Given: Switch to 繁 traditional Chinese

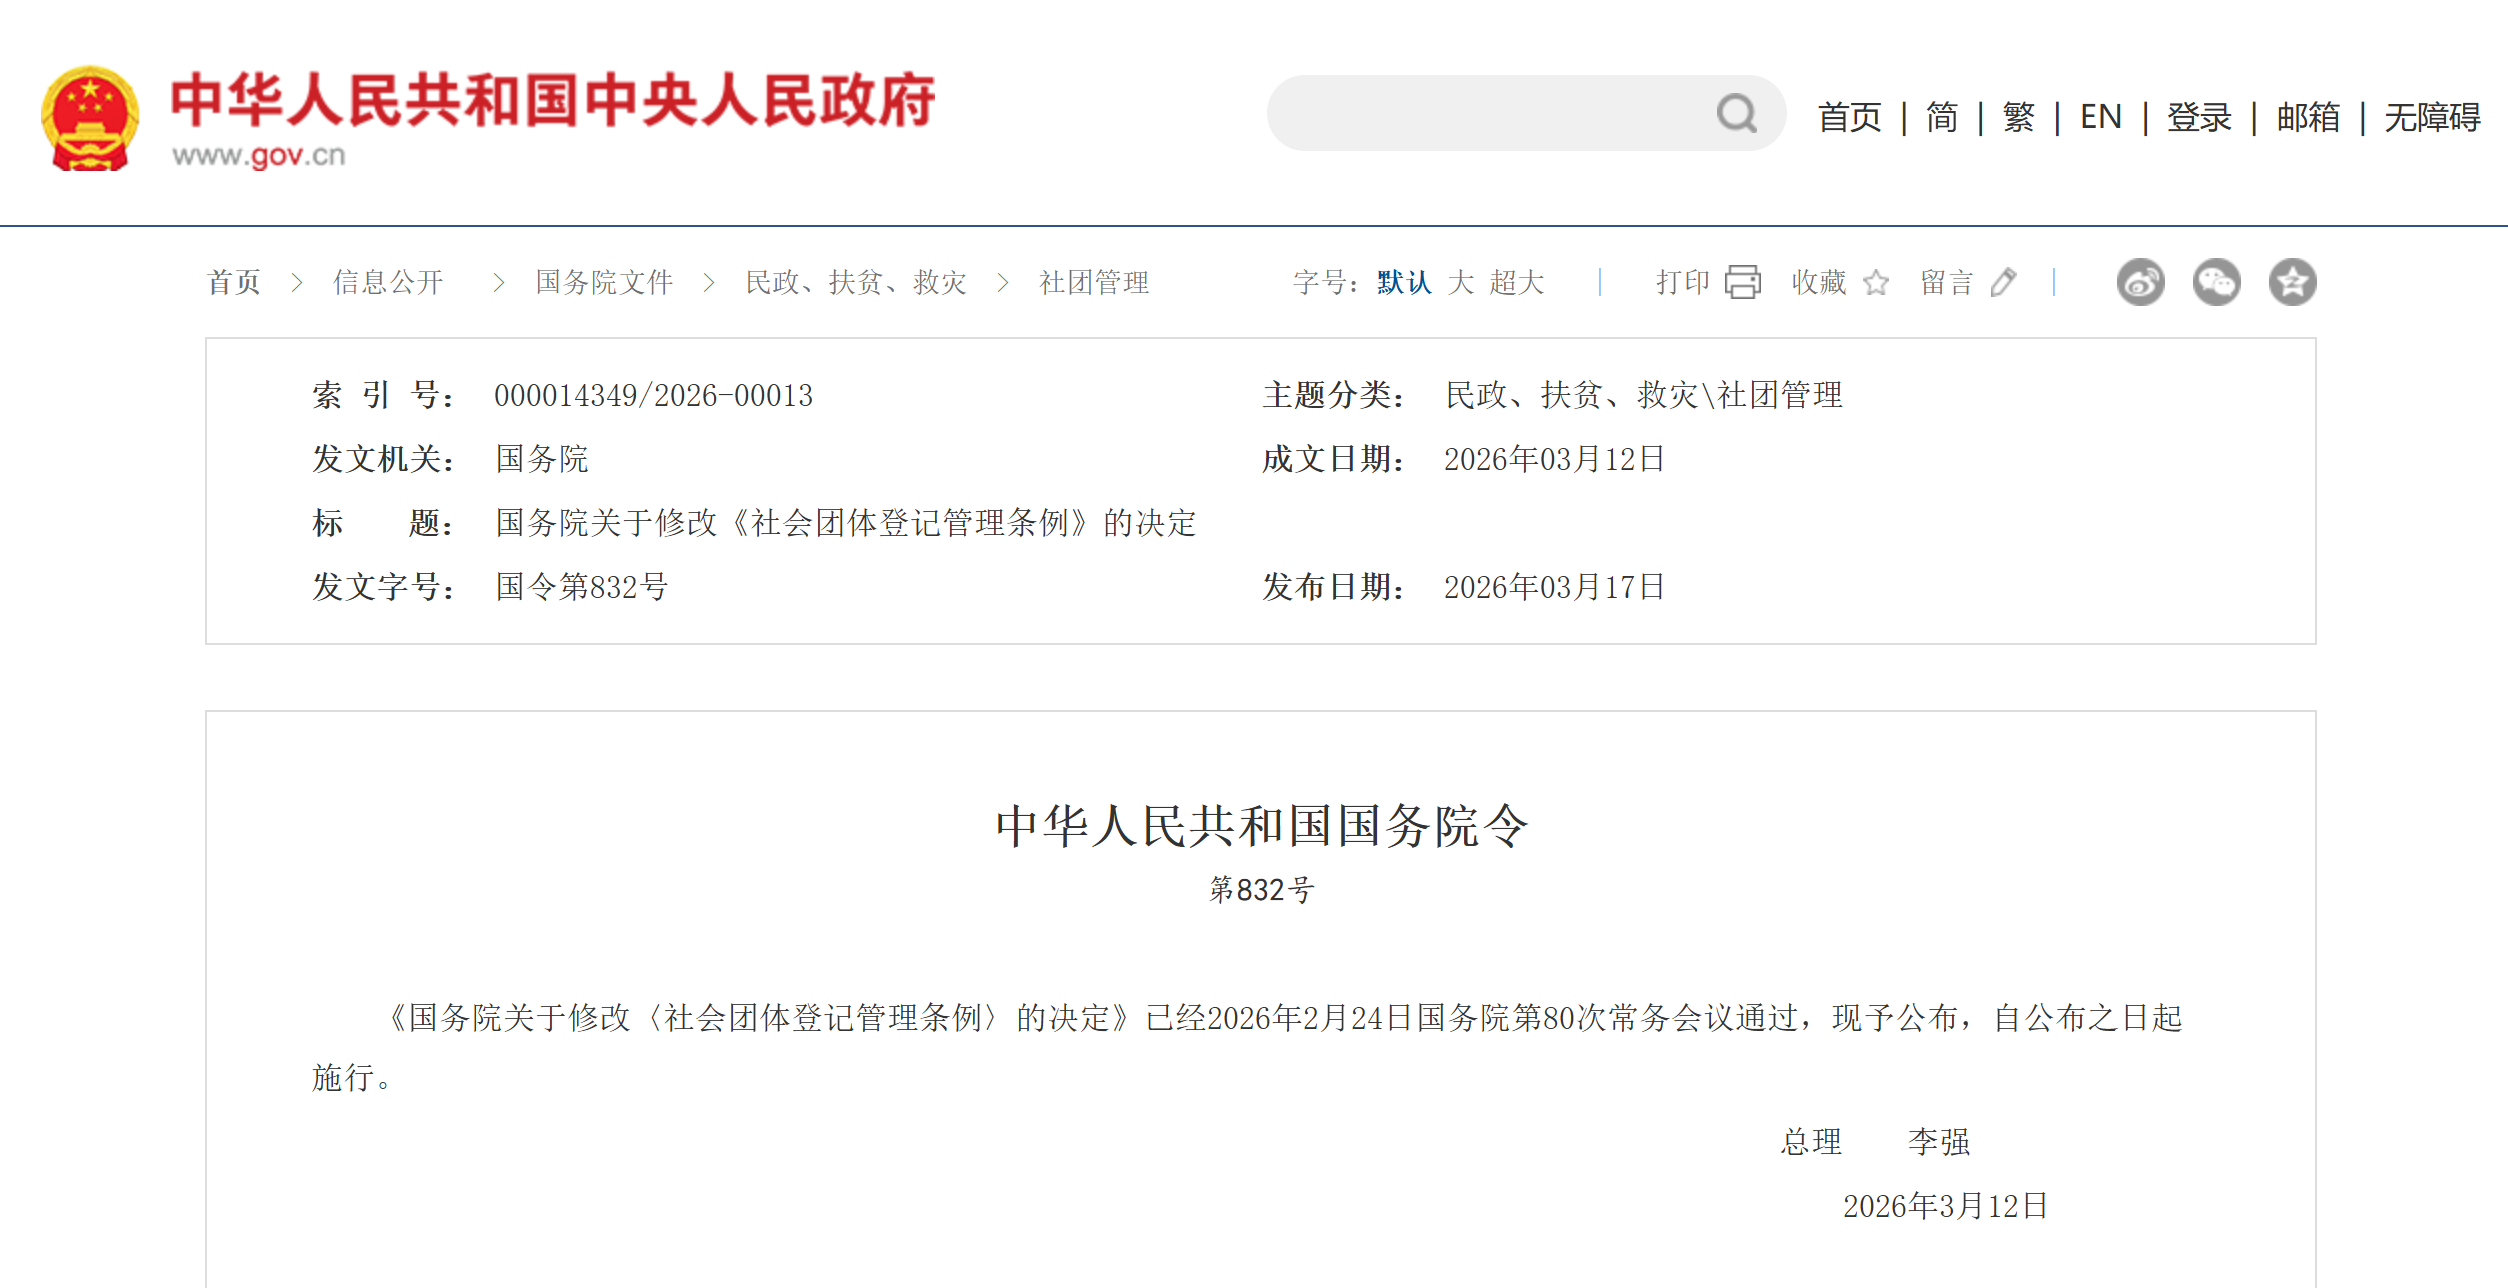Looking at the screenshot, I should click(x=2018, y=117).
